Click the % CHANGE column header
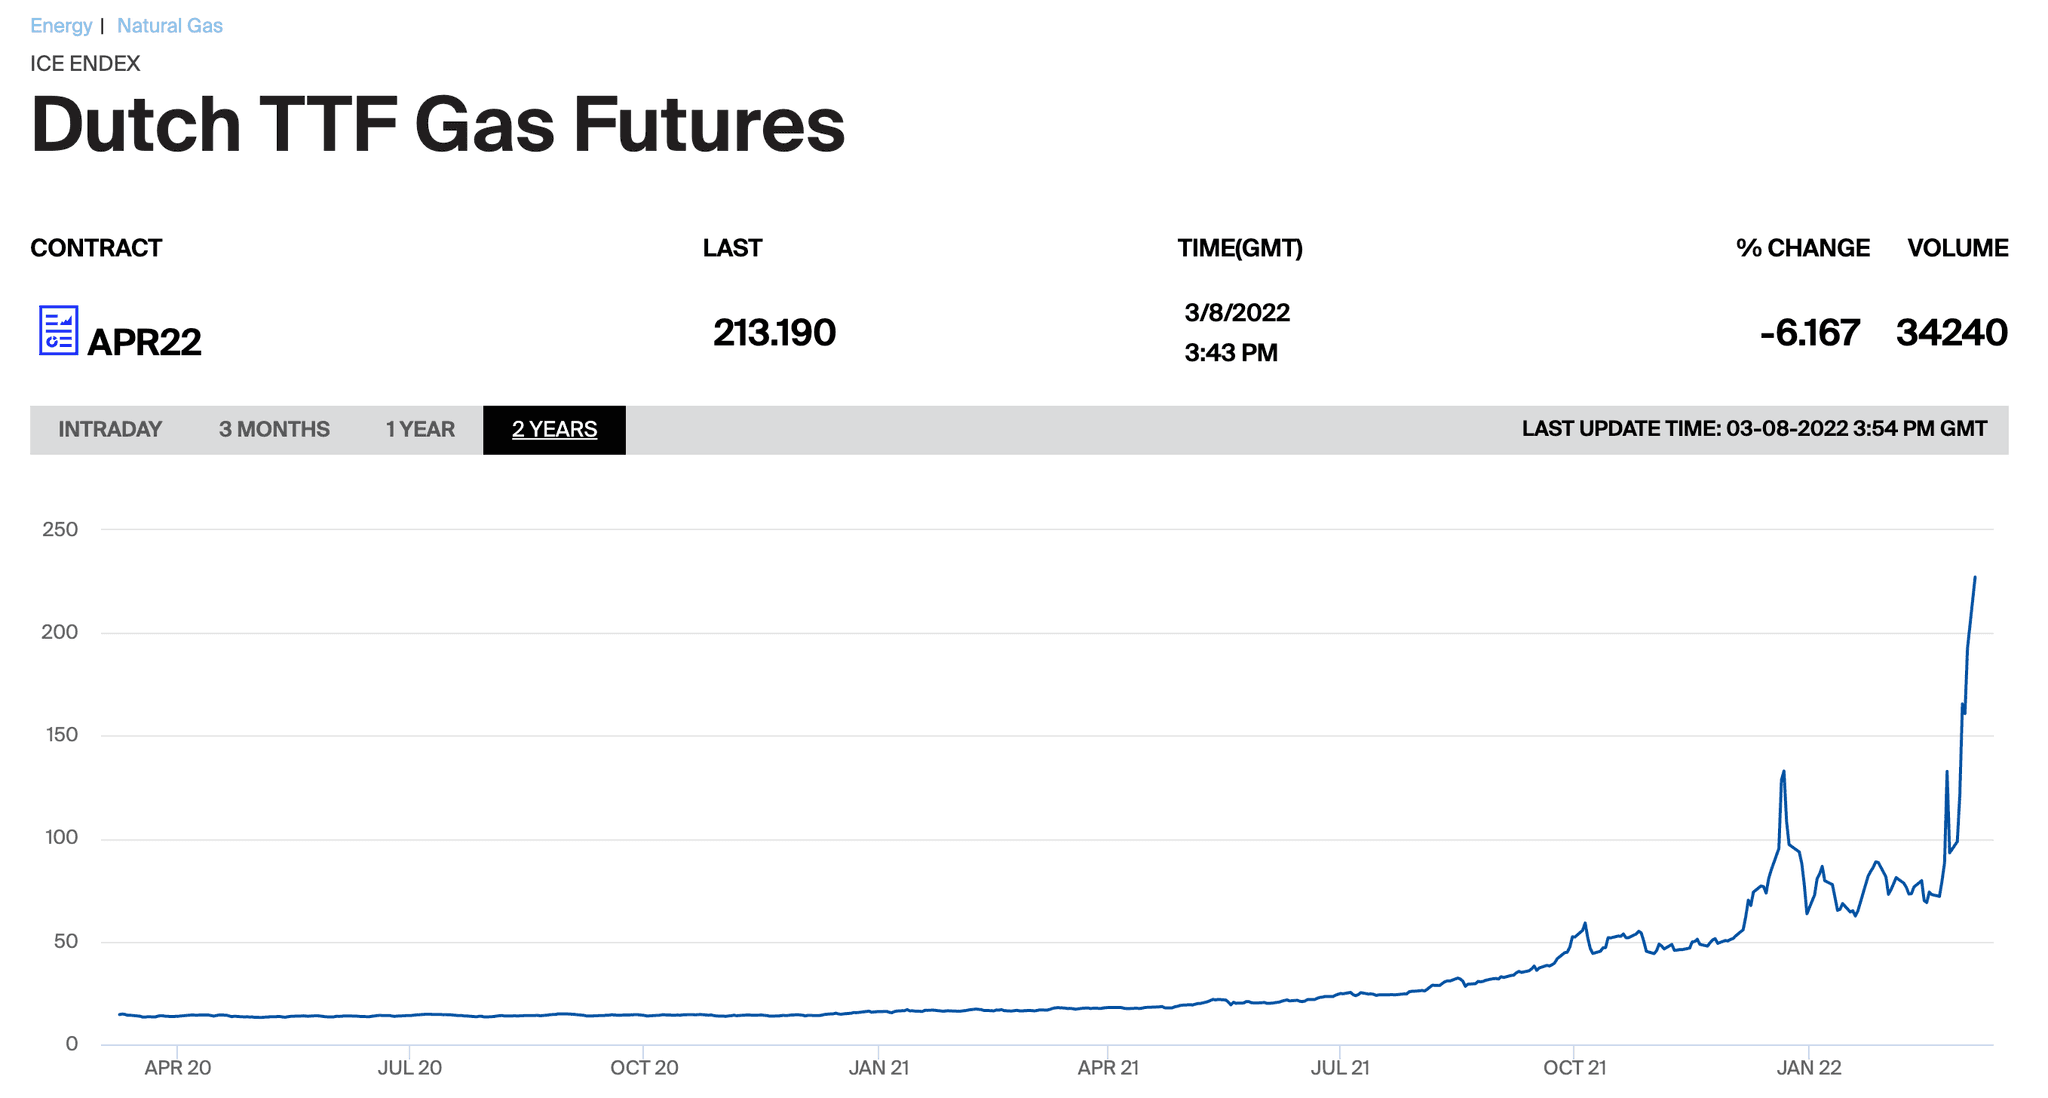The width and height of the screenshot is (2048, 1098). 1802,248
